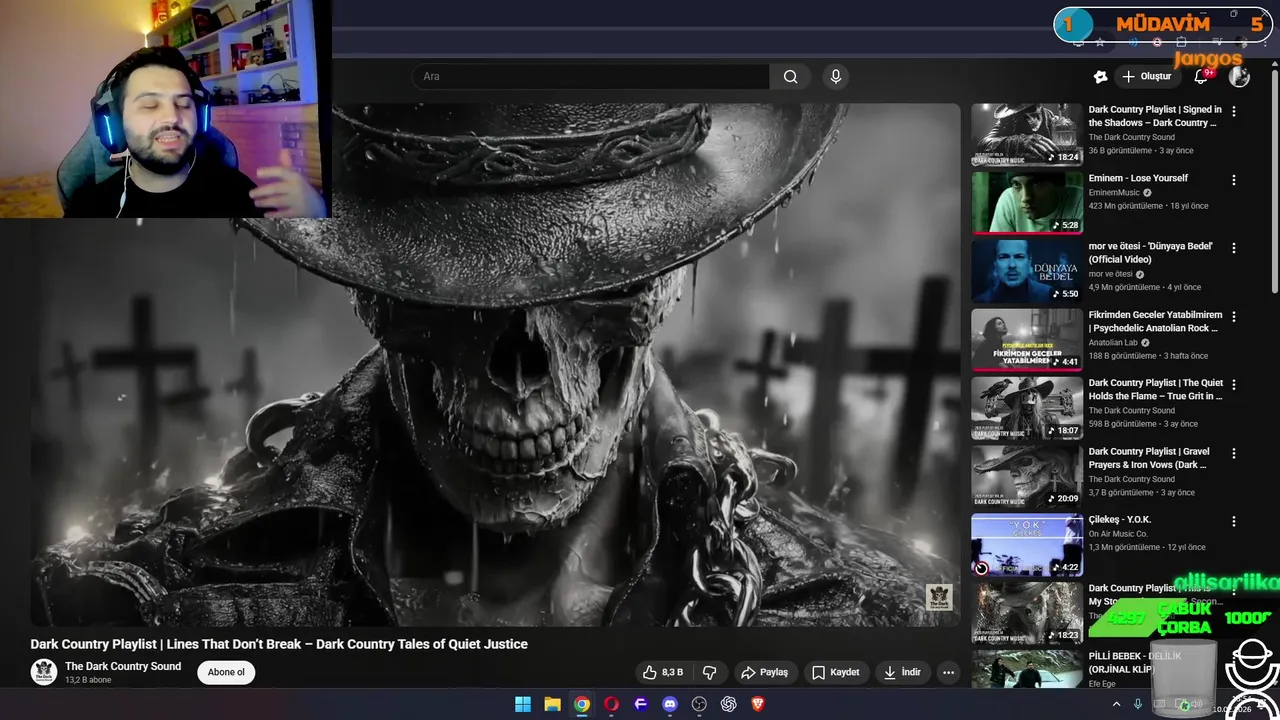The width and height of the screenshot is (1280, 720).
Task: Dislike the Dark Country video
Action: point(710,672)
